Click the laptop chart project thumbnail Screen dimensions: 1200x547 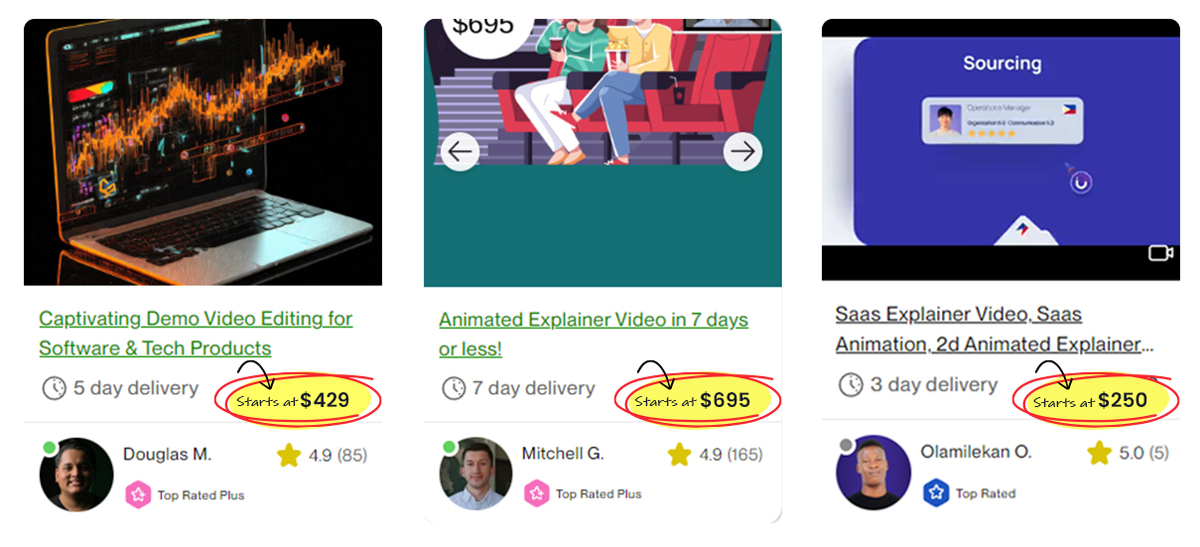point(203,152)
